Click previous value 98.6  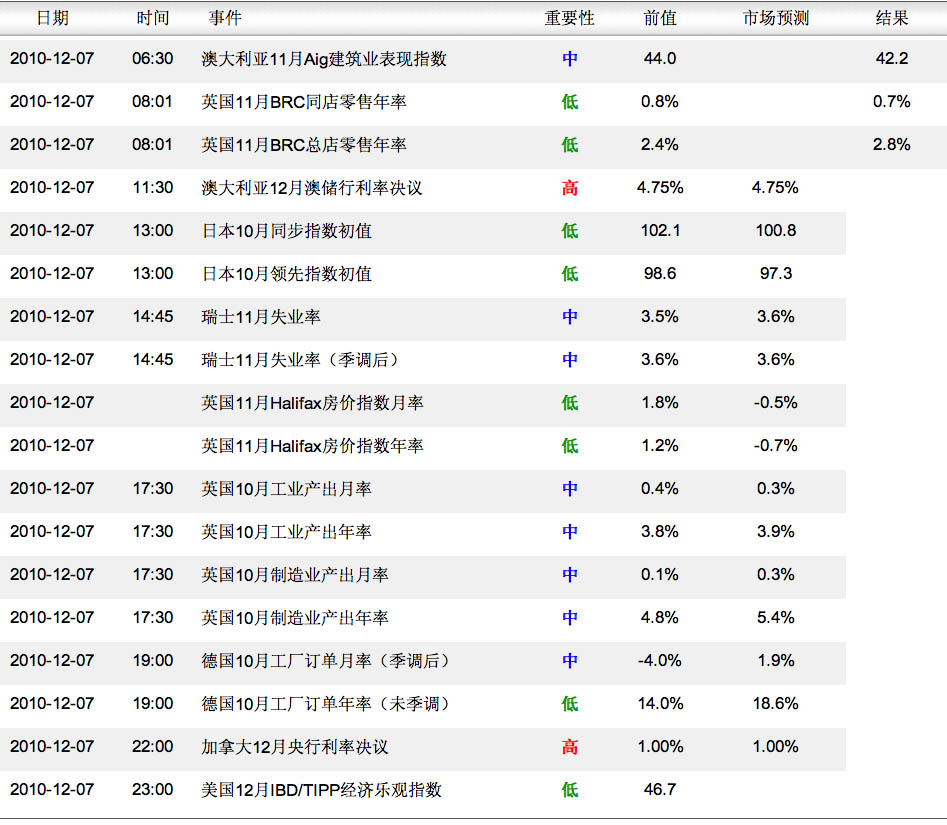tap(660, 274)
